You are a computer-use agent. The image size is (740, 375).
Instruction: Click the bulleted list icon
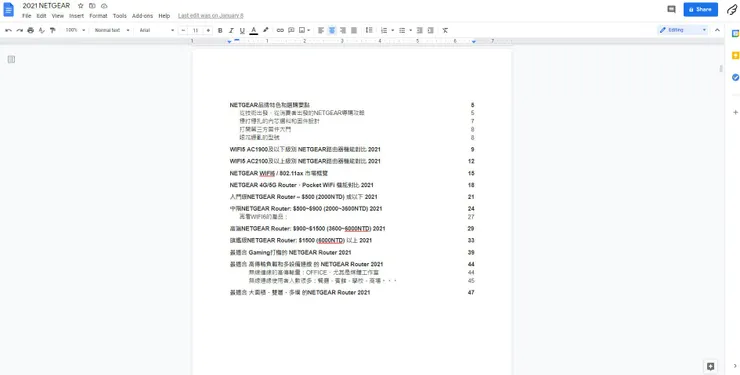click(402, 30)
